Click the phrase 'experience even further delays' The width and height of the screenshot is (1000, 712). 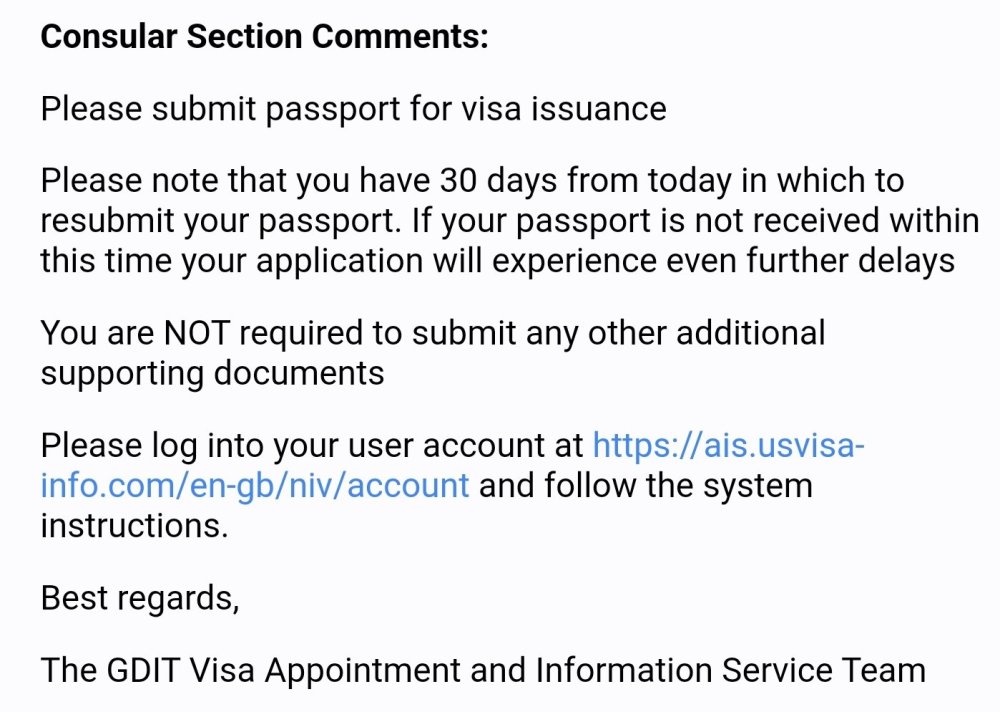(x=723, y=262)
